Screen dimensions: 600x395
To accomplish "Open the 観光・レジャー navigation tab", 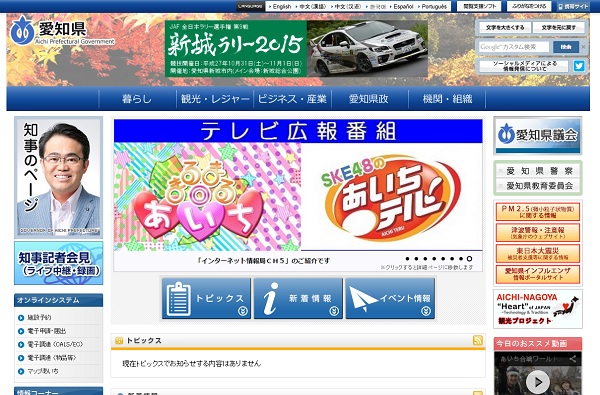I will coord(215,99).
